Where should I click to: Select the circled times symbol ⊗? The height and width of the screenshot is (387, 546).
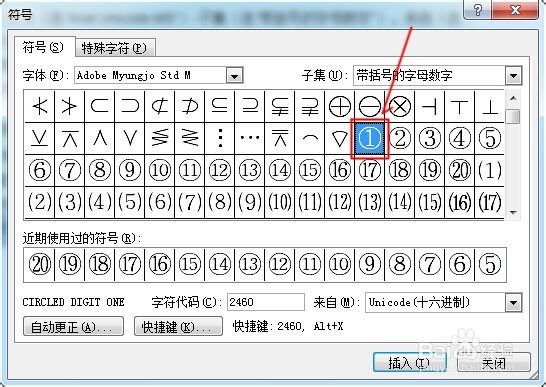[x=399, y=106]
